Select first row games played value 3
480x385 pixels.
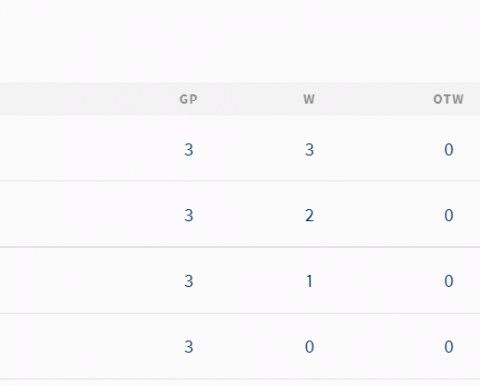[189, 150]
